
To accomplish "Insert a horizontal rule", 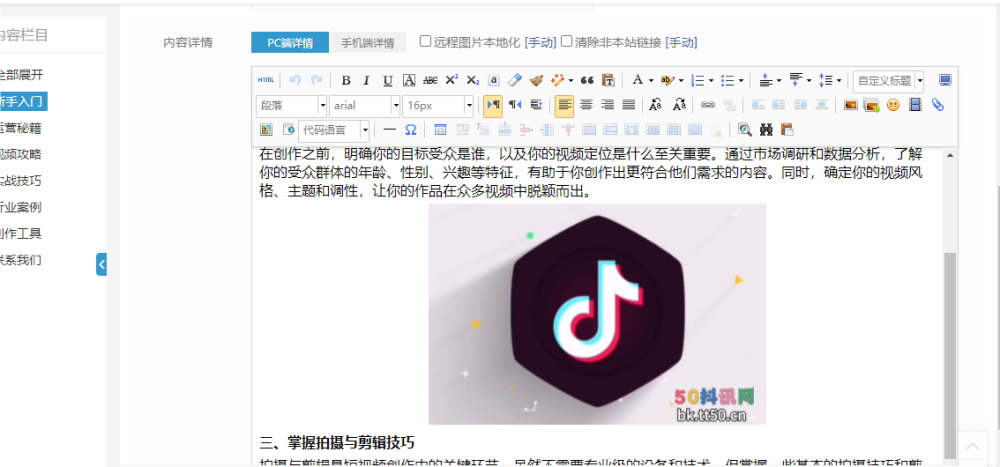I will (390, 130).
